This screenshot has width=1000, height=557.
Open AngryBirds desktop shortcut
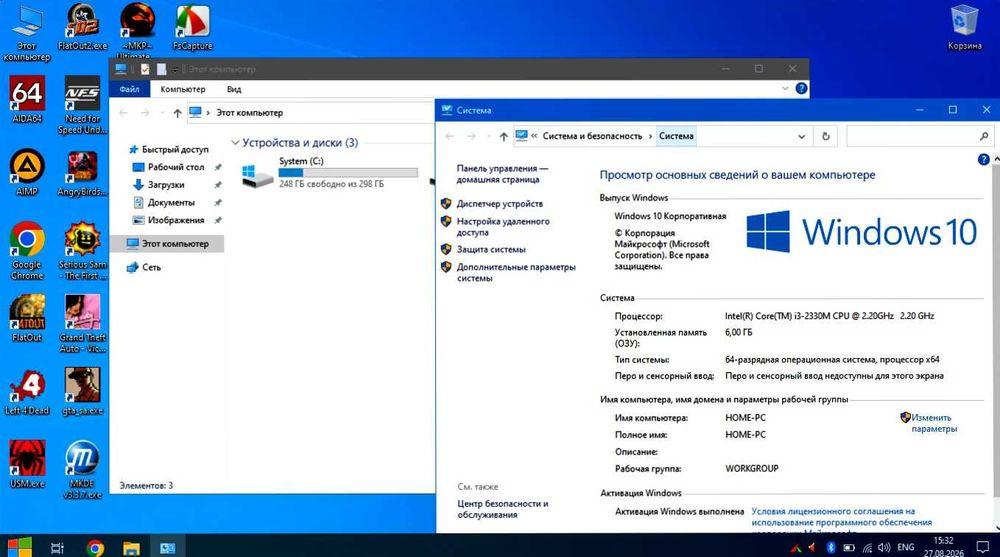click(82, 173)
